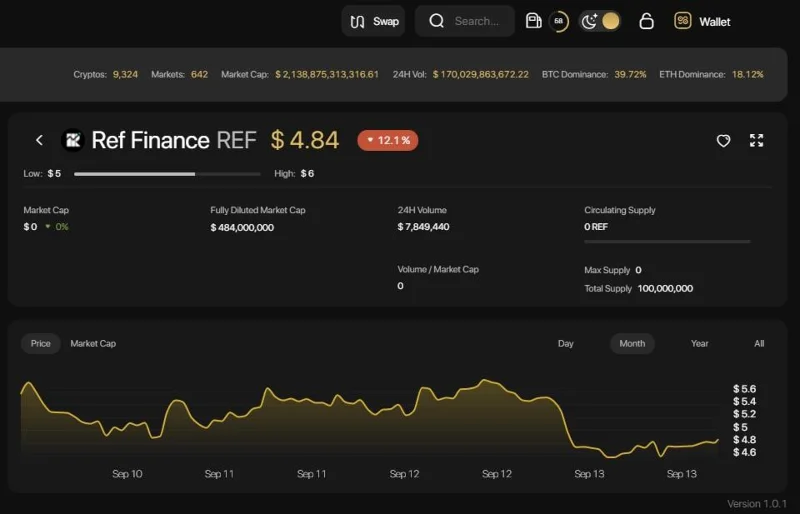The image size is (800, 514).
Task: Click the Sep 10 x-axis label
Action: 127,474
